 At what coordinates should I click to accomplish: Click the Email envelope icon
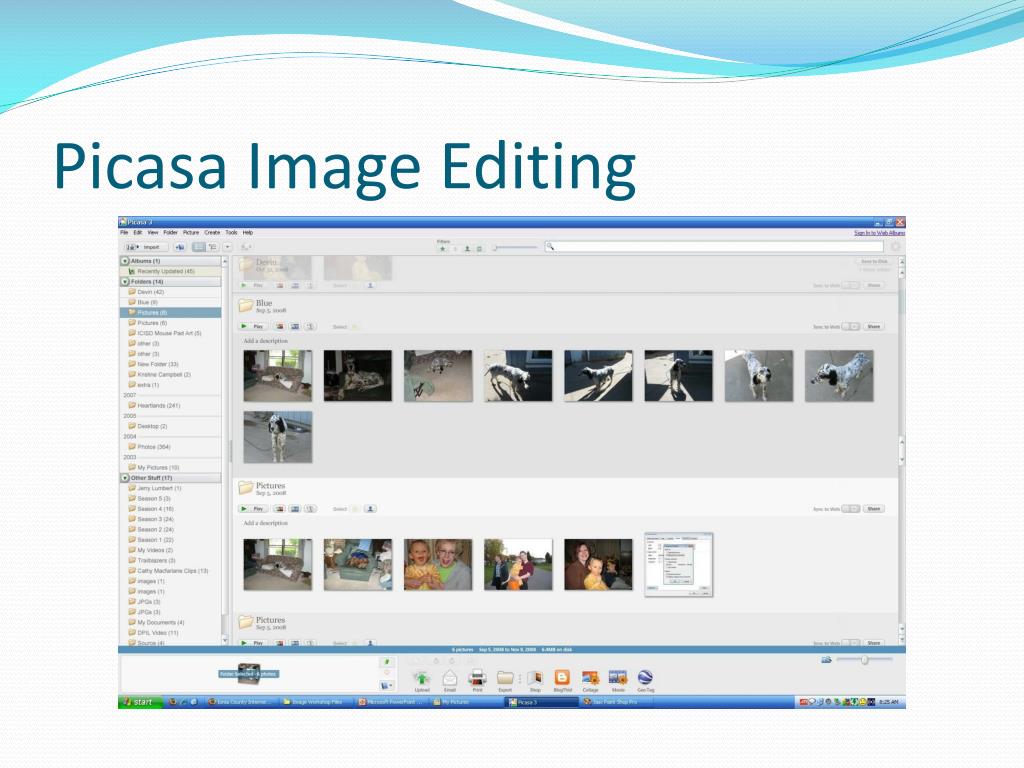click(x=450, y=678)
